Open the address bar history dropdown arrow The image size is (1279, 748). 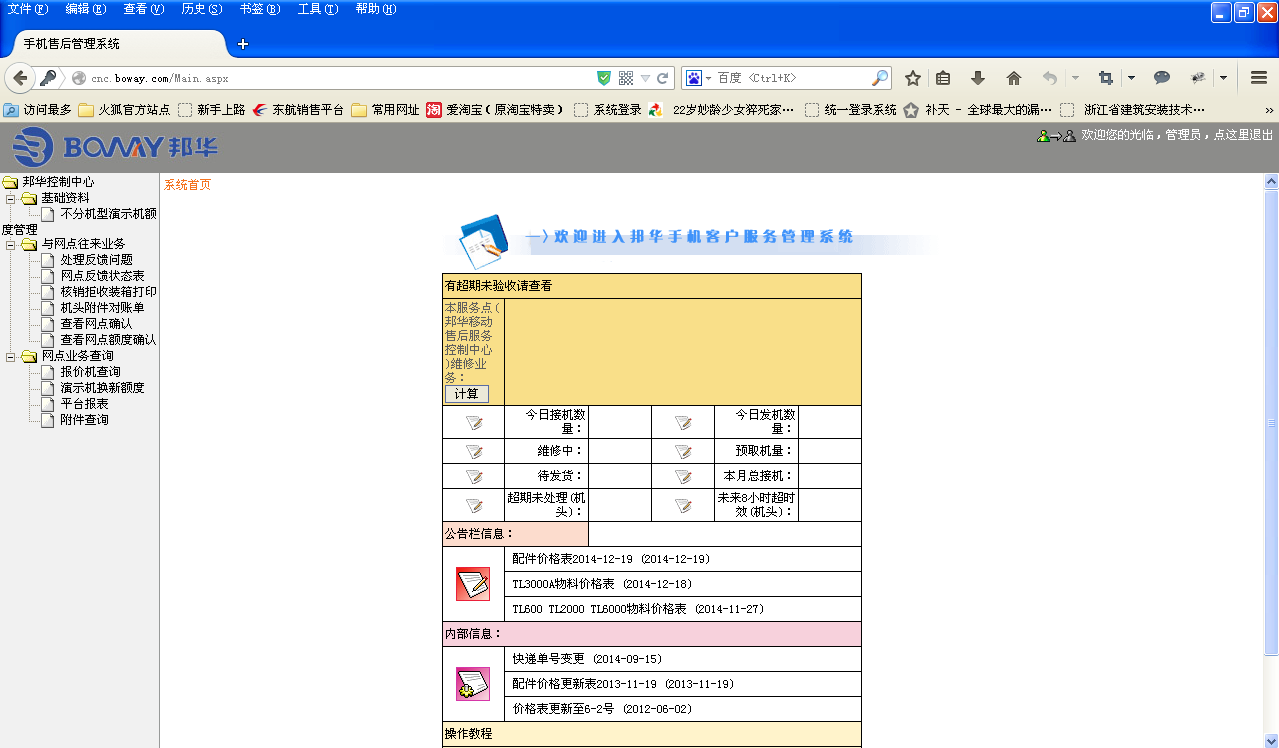[645, 78]
